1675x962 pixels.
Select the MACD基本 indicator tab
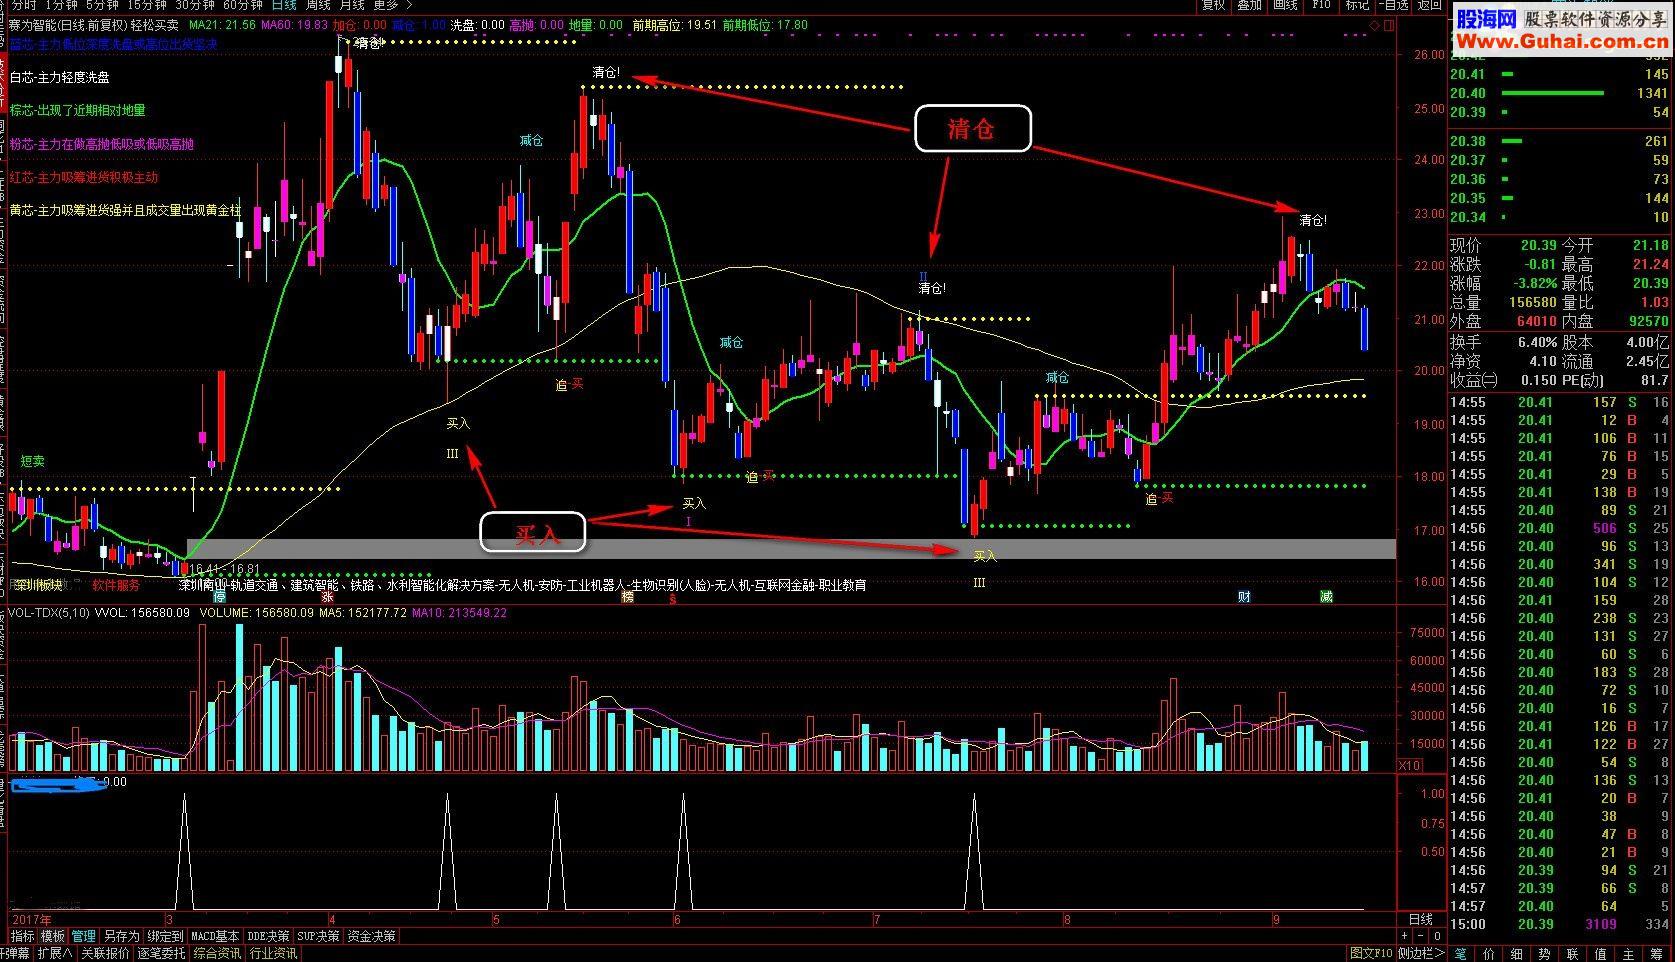215,936
